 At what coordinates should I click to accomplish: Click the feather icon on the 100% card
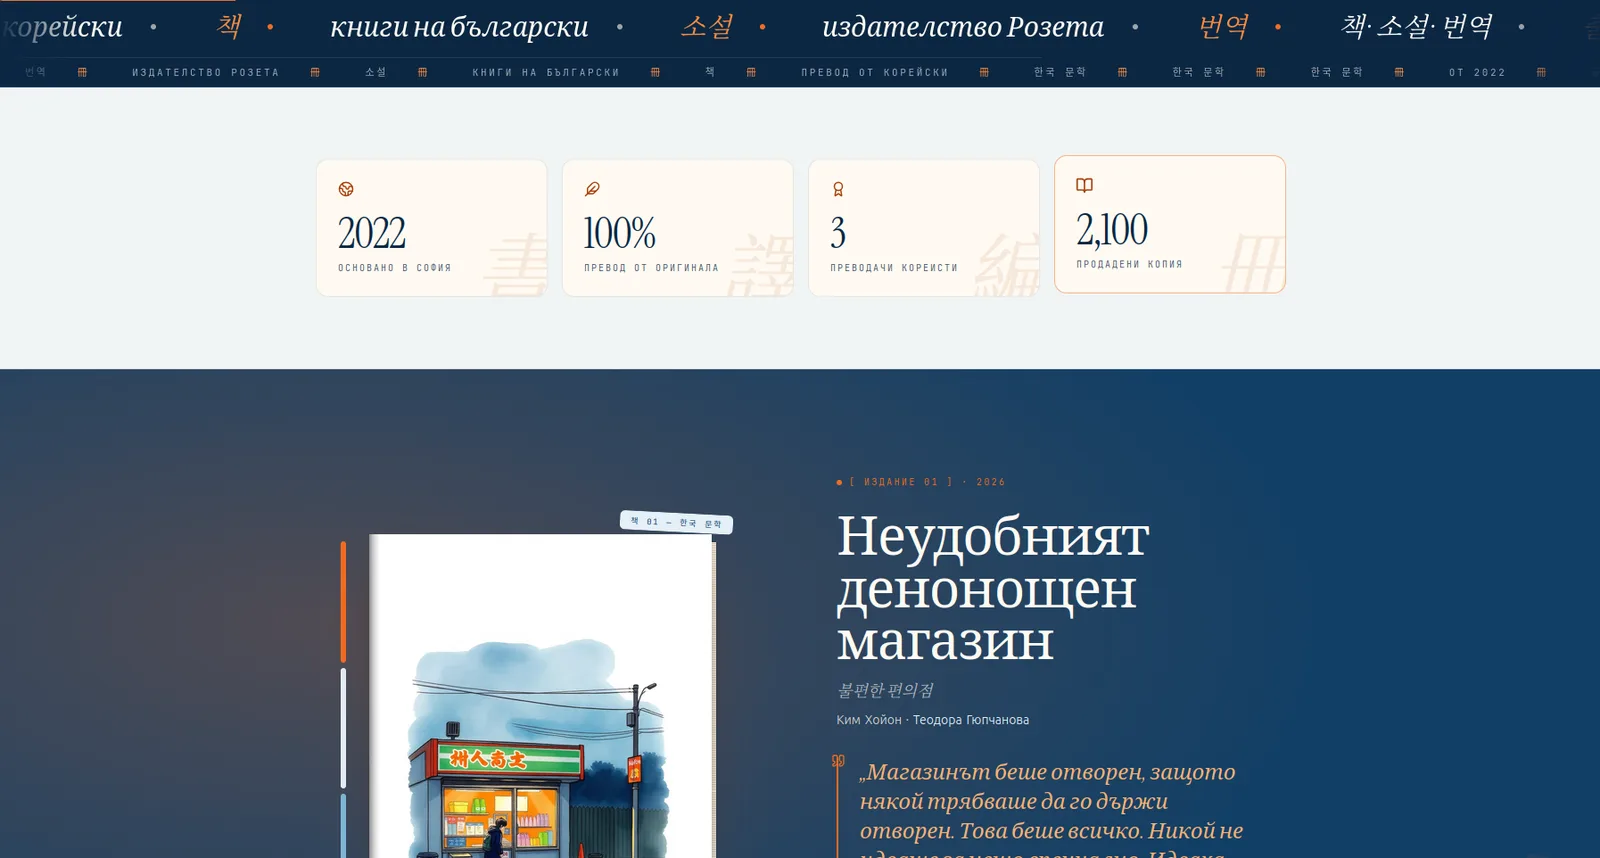pos(592,189)
